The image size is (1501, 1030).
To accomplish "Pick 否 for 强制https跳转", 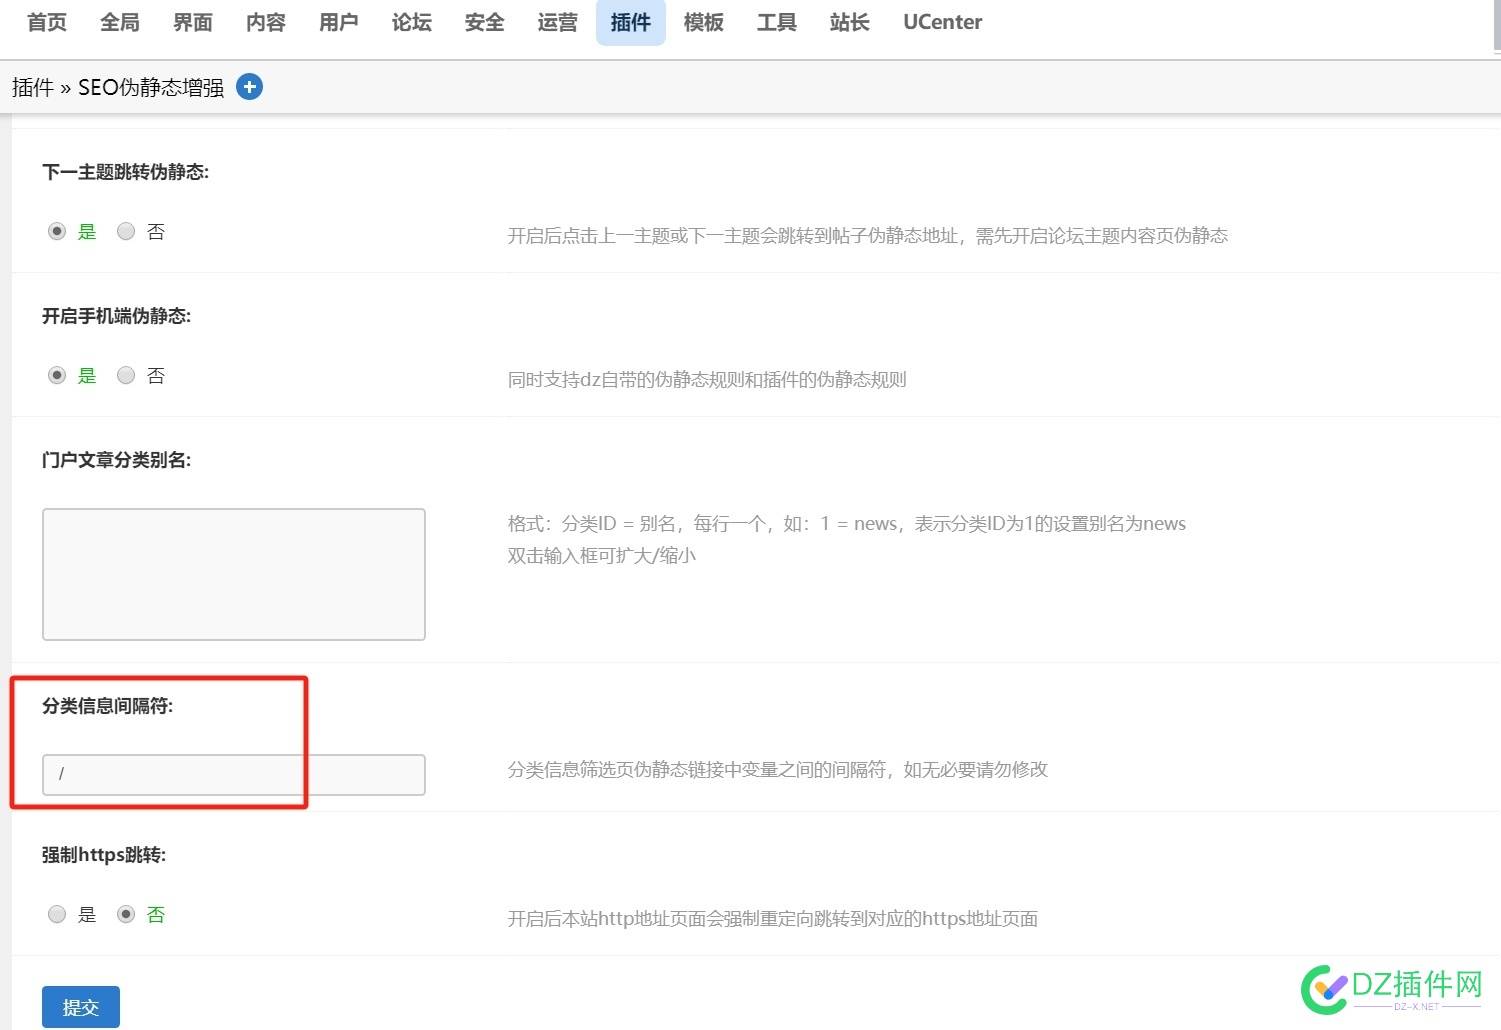I will pos(126,914).
